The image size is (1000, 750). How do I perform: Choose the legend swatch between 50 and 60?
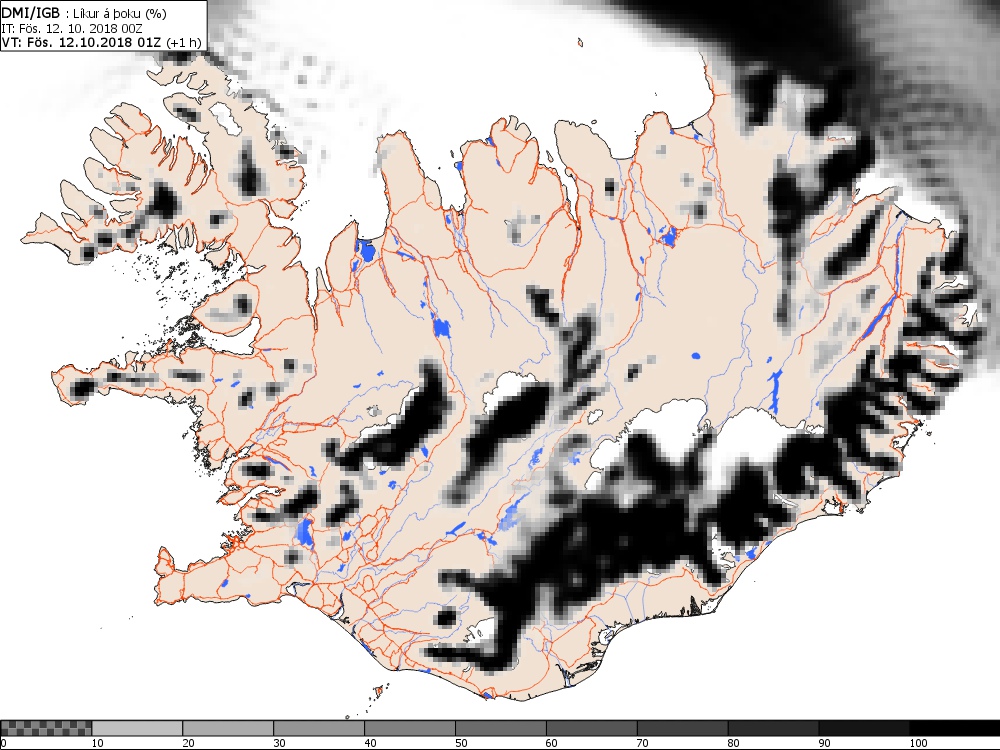pyautogui.click(x=501, y=728)
